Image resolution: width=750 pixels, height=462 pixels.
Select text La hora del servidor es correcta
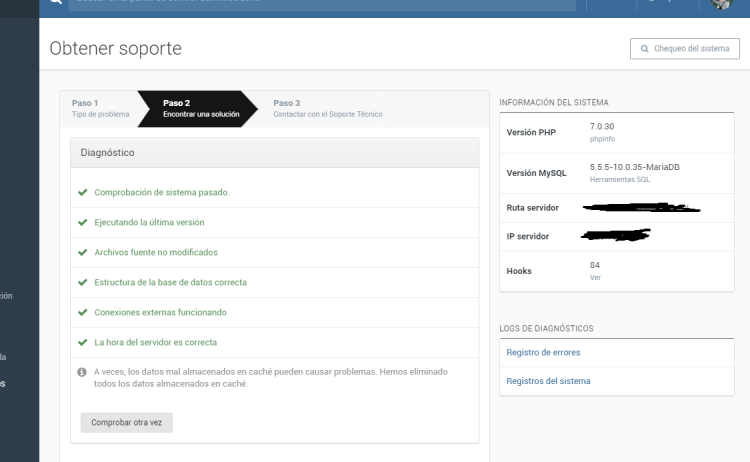pyautogui.click(x=155, y=342)
